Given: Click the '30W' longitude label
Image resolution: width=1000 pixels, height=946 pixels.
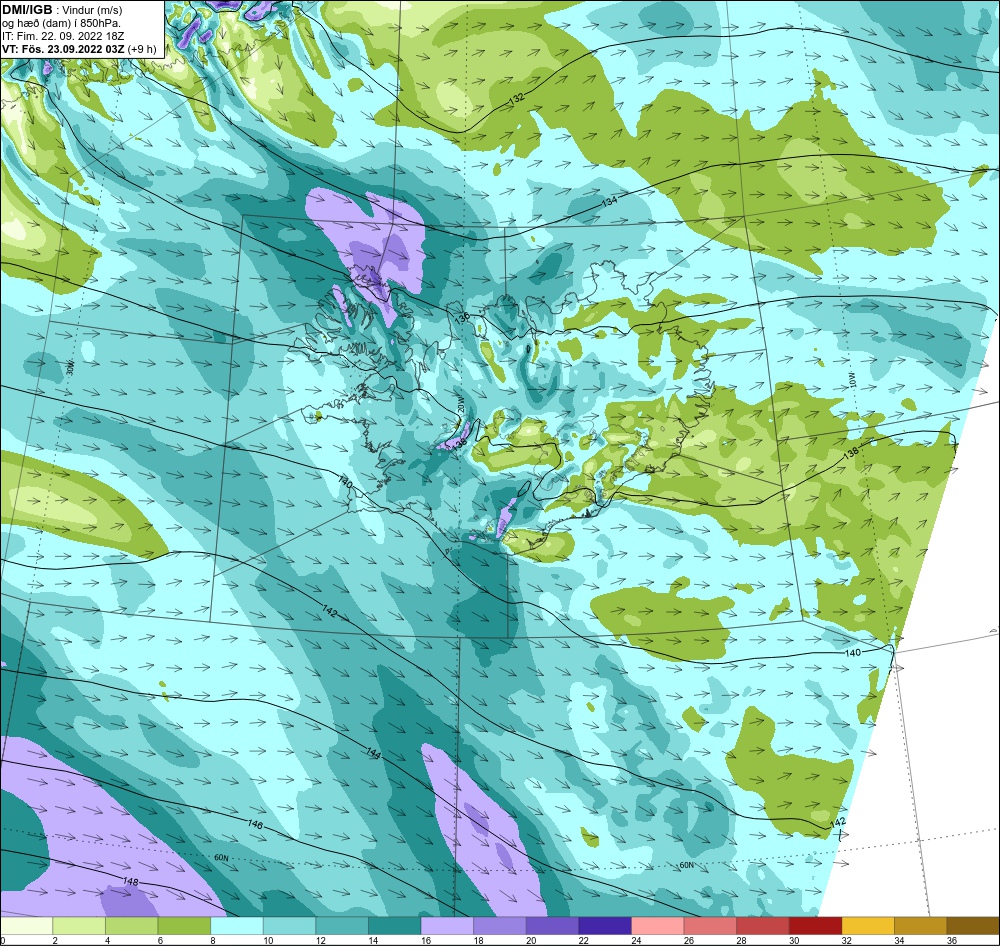Looking at the screenshot, I should 70,369.
